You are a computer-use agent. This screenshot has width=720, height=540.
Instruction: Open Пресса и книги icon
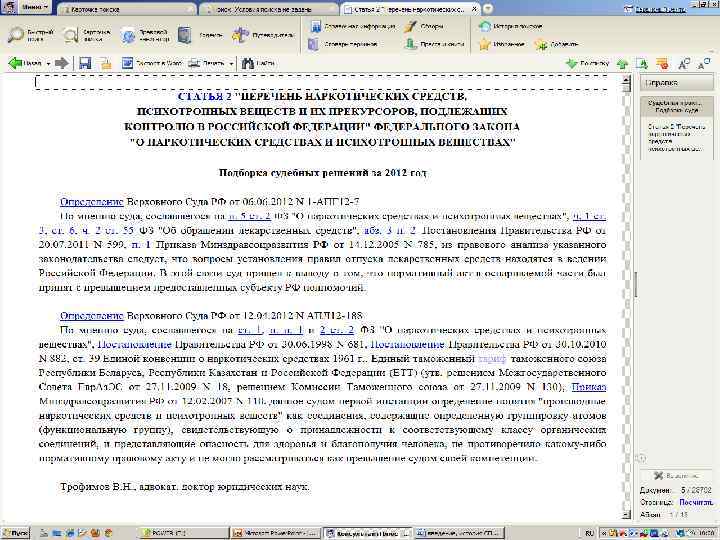click(x=411, y=44)
